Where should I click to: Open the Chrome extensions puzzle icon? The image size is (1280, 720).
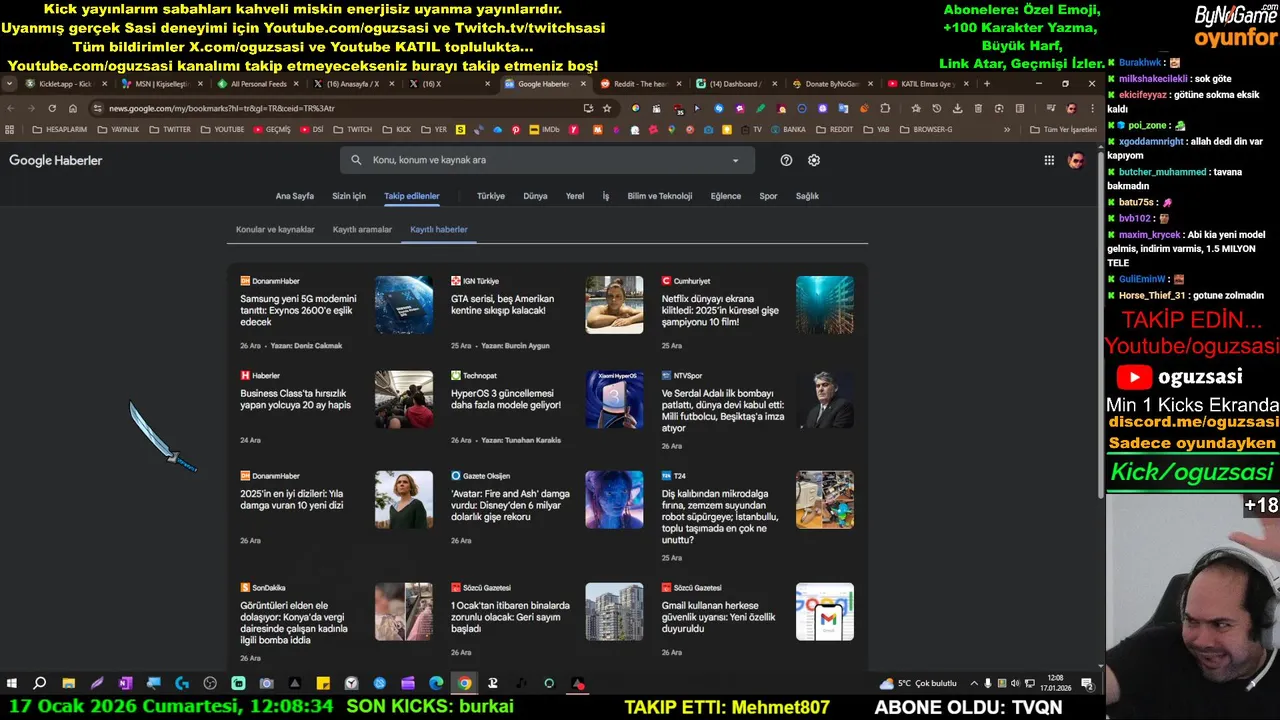pos(885,108)
